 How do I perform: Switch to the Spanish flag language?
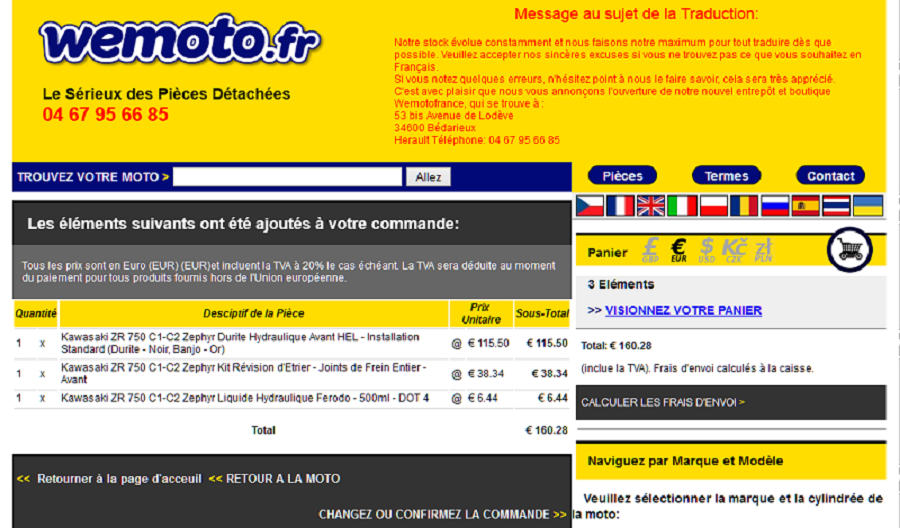806,205
